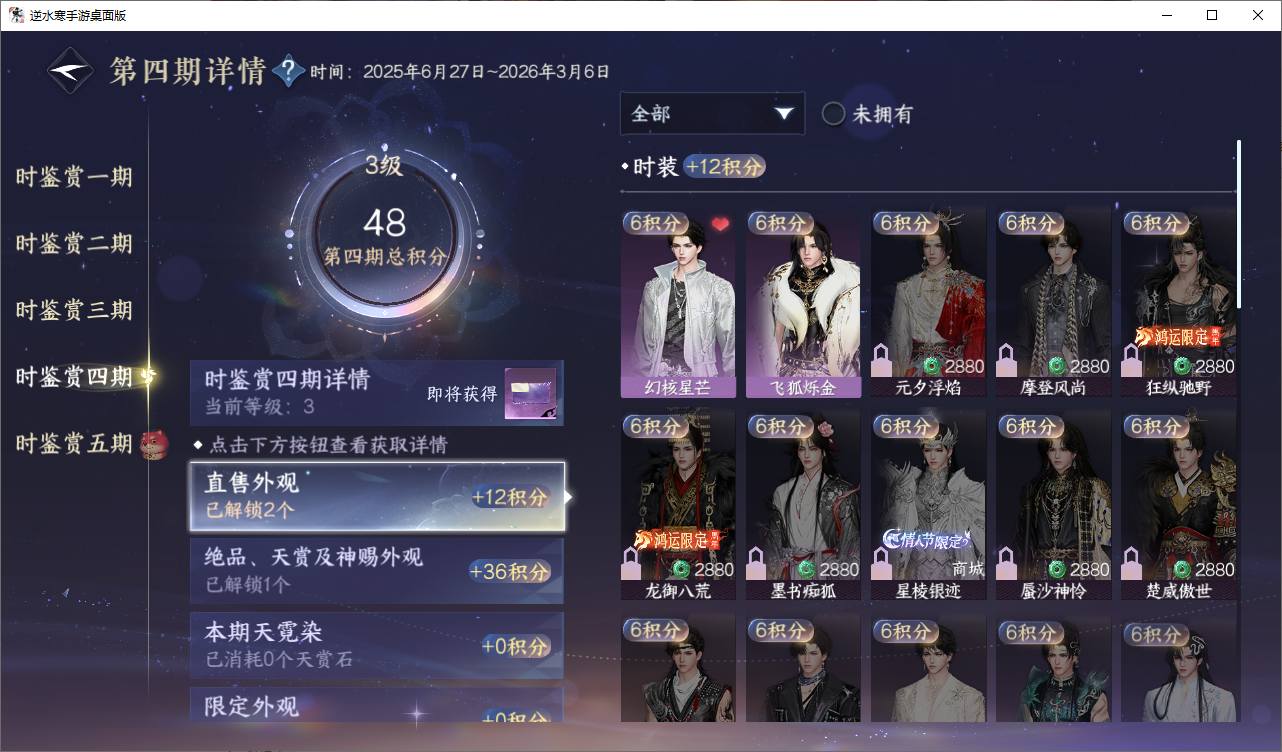Image resolution: width=1282 pixels, height=752 pixels.
Task: Open the 本期天霓染 points entry
Action: tap(377, 645)
